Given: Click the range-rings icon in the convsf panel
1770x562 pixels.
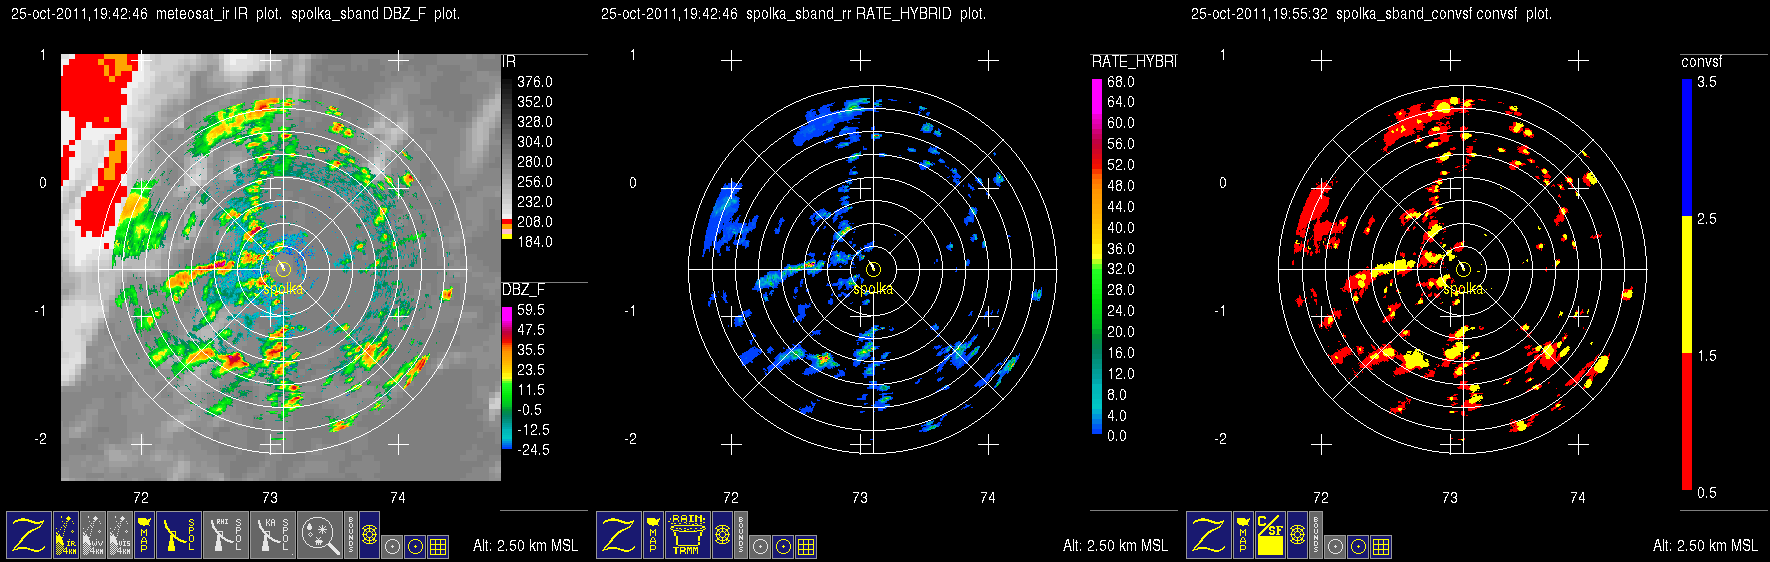Looking at the screenshot, I should pyautogui.click(x=1297, y=535).
